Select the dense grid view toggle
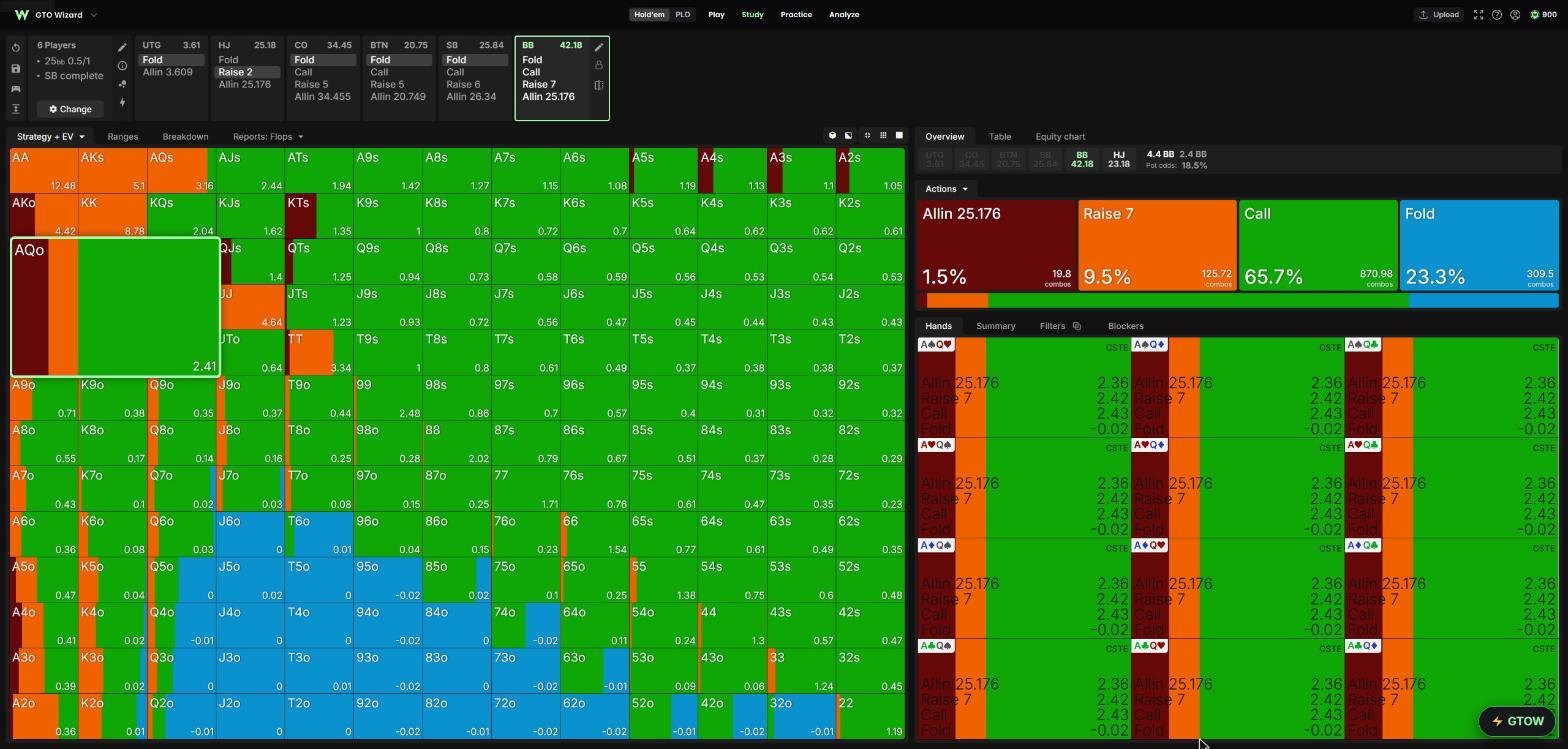Viewport: 1568px width, 749px height. coord(883,136)
